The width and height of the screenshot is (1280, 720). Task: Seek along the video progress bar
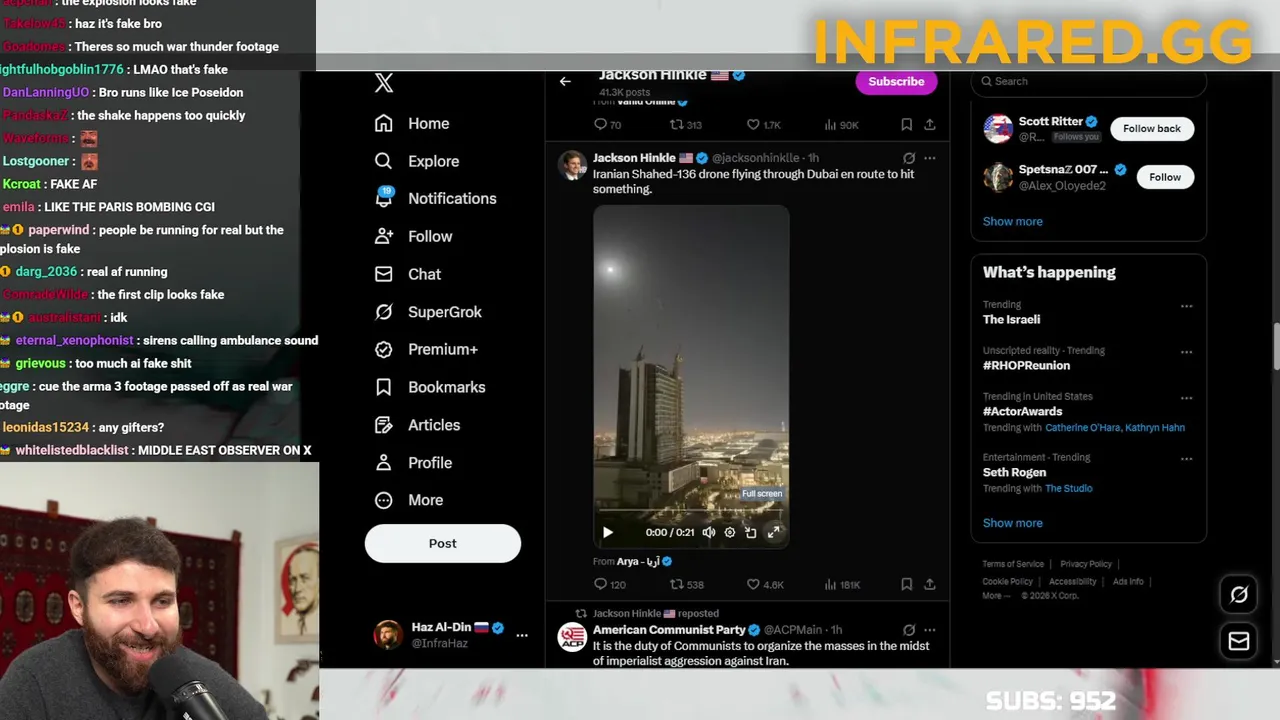691,511
